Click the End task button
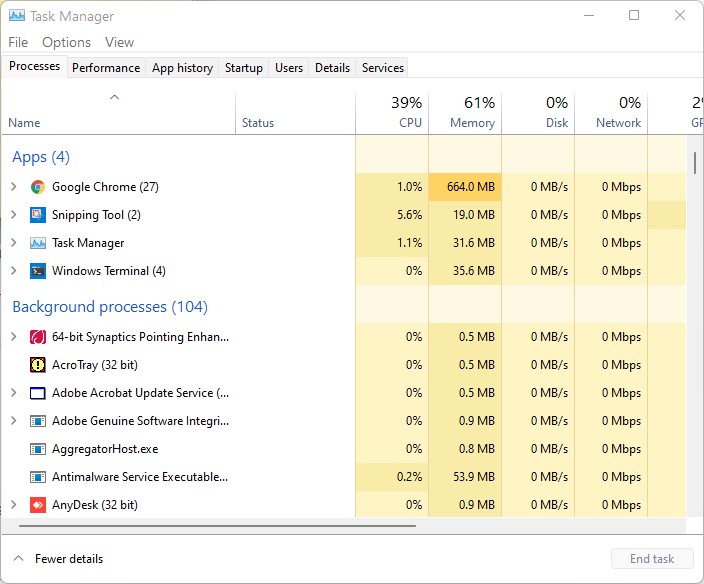 [x=652, y=559]
